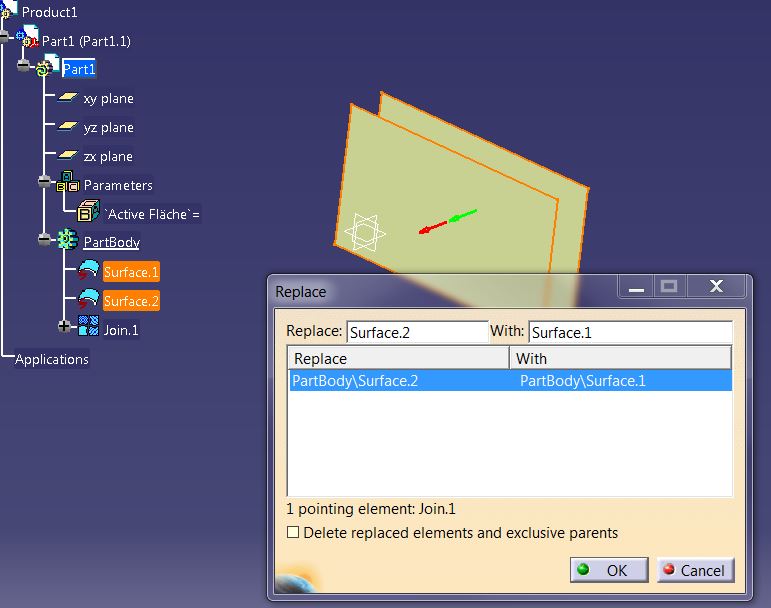Screen dimensions: 771x608
Task: Enable Delete replaced elements and exclusive parents
Action: click(293, 532)
